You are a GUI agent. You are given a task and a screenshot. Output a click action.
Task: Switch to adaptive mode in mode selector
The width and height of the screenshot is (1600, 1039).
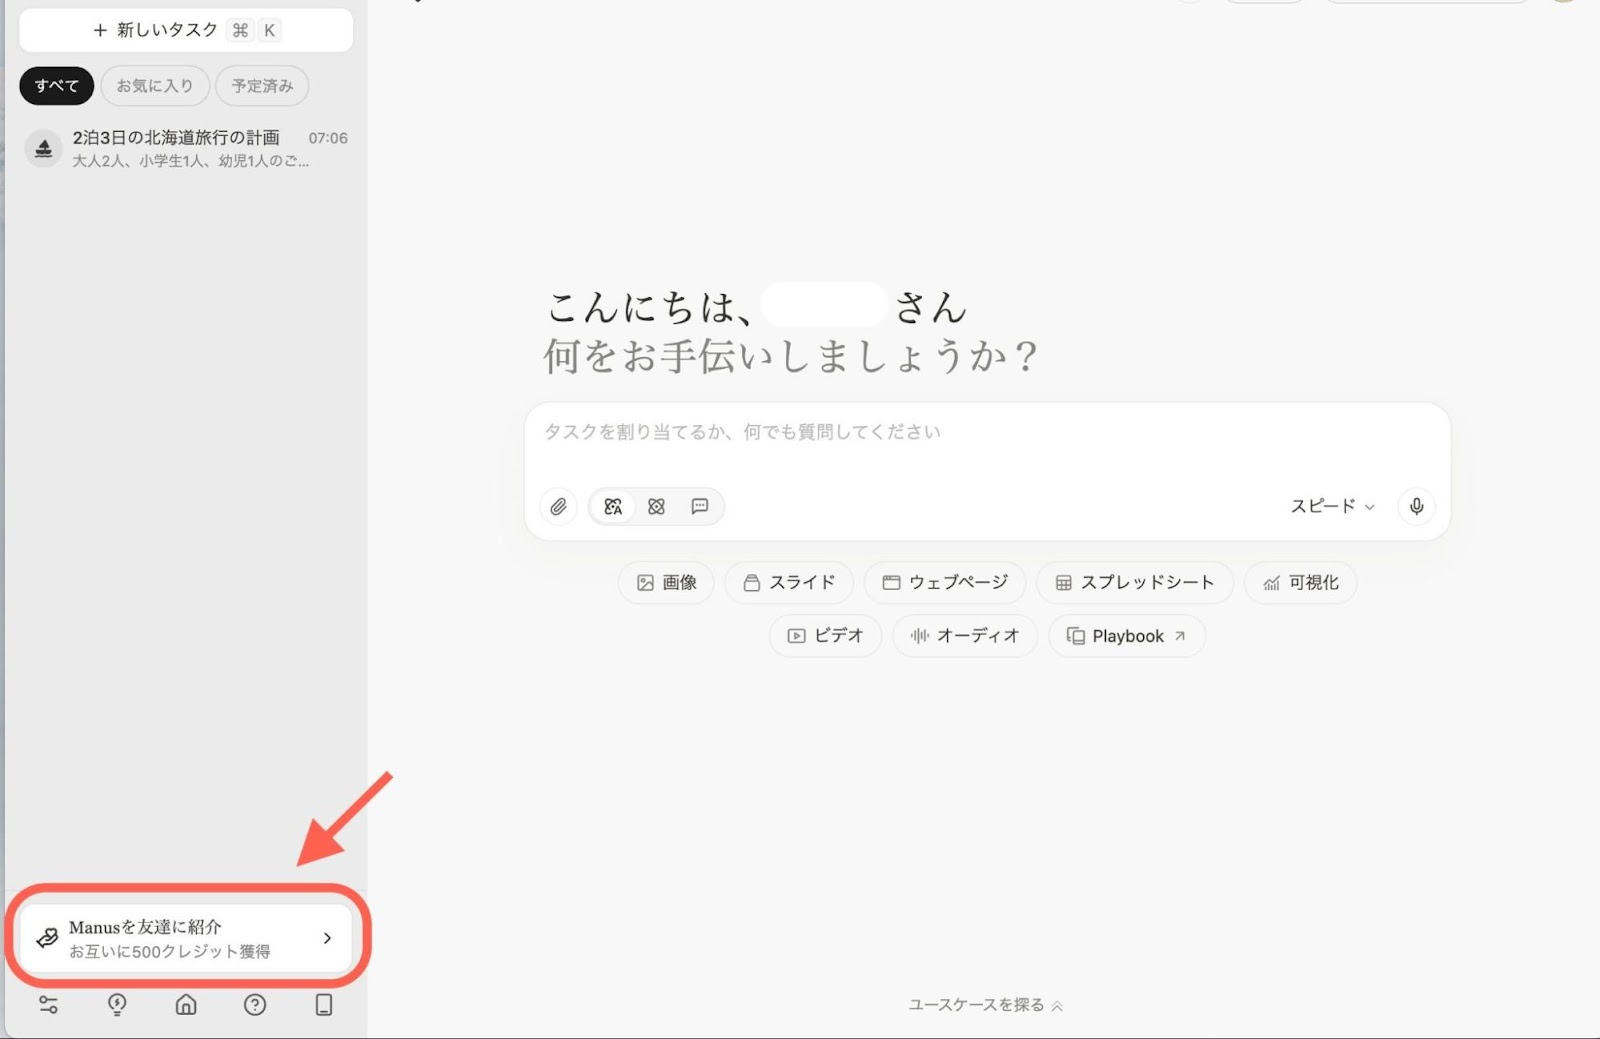tap(613, 507)
